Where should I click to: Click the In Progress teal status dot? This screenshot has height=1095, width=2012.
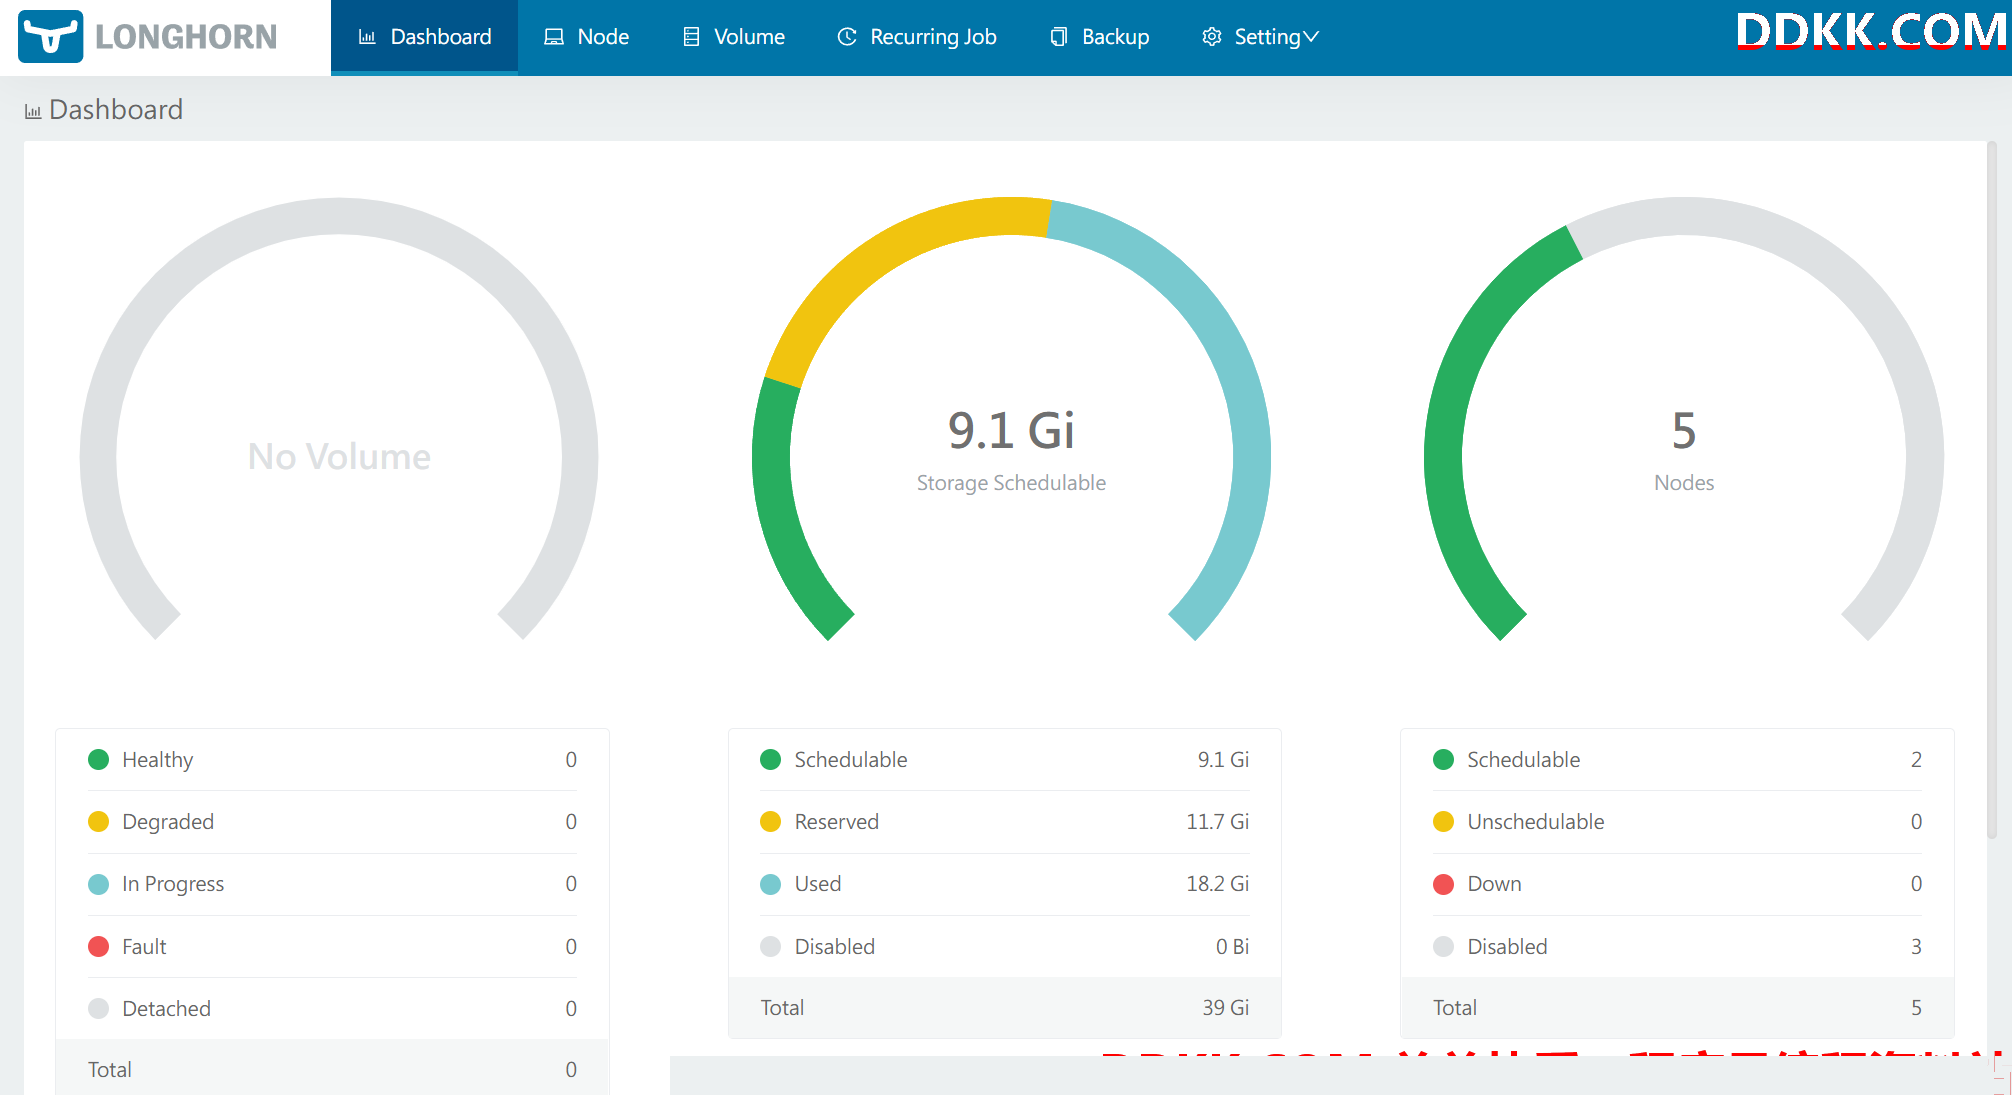[x=98, y=884]
